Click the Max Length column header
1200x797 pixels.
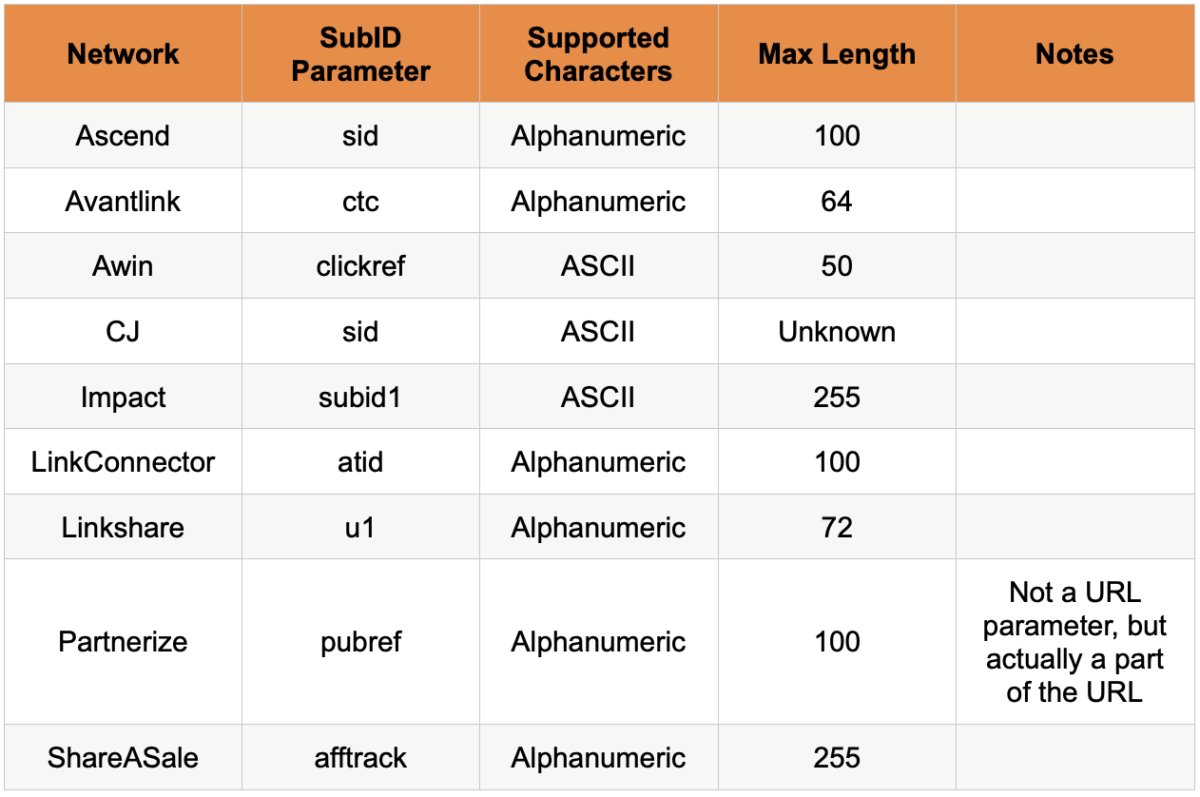[x=837, y=54]
